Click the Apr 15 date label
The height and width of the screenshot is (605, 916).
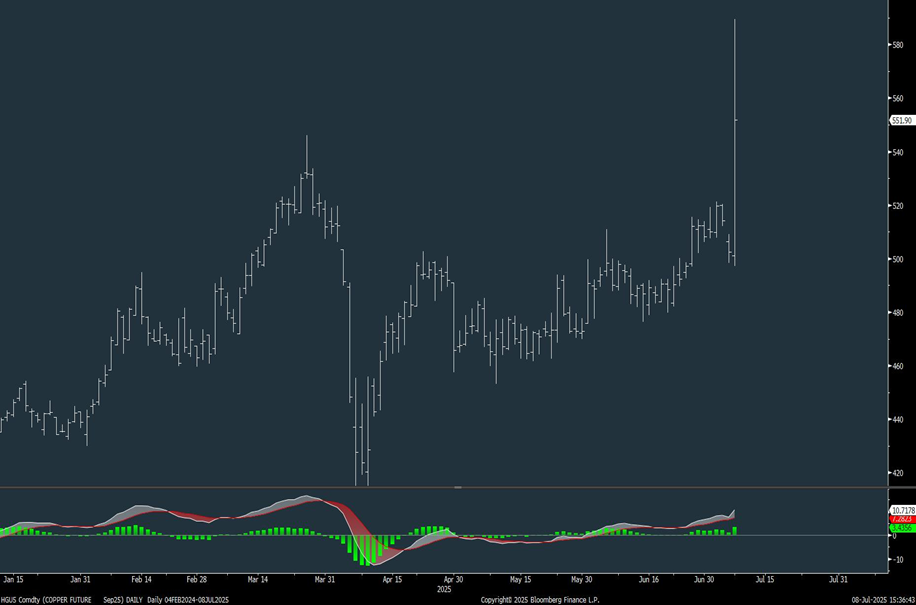click(393, 580)
